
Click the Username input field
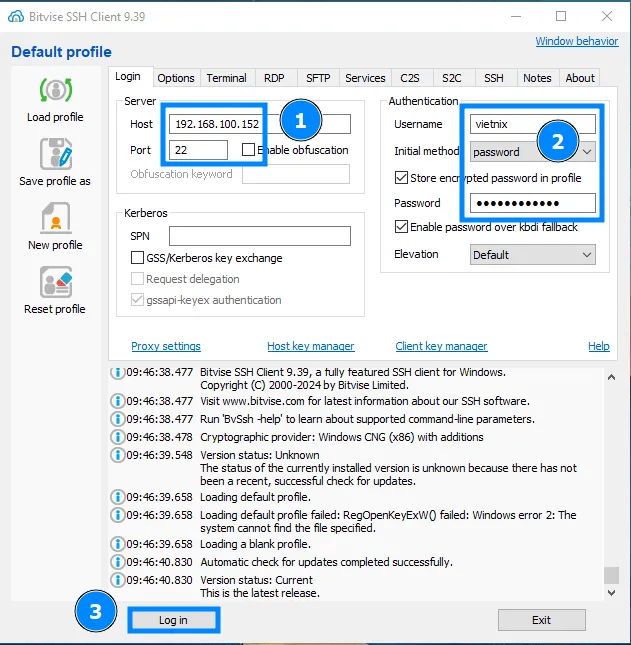[533, 124]
